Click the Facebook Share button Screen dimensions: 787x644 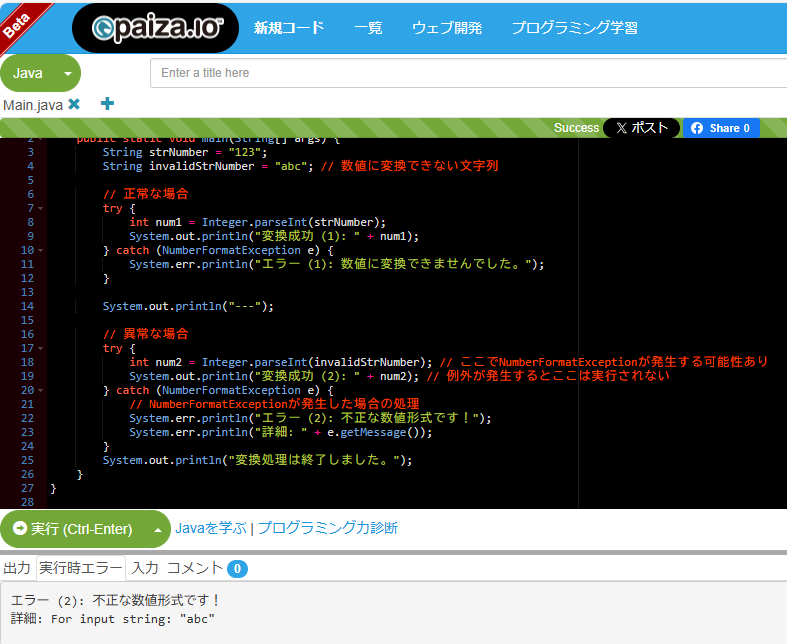721,128
